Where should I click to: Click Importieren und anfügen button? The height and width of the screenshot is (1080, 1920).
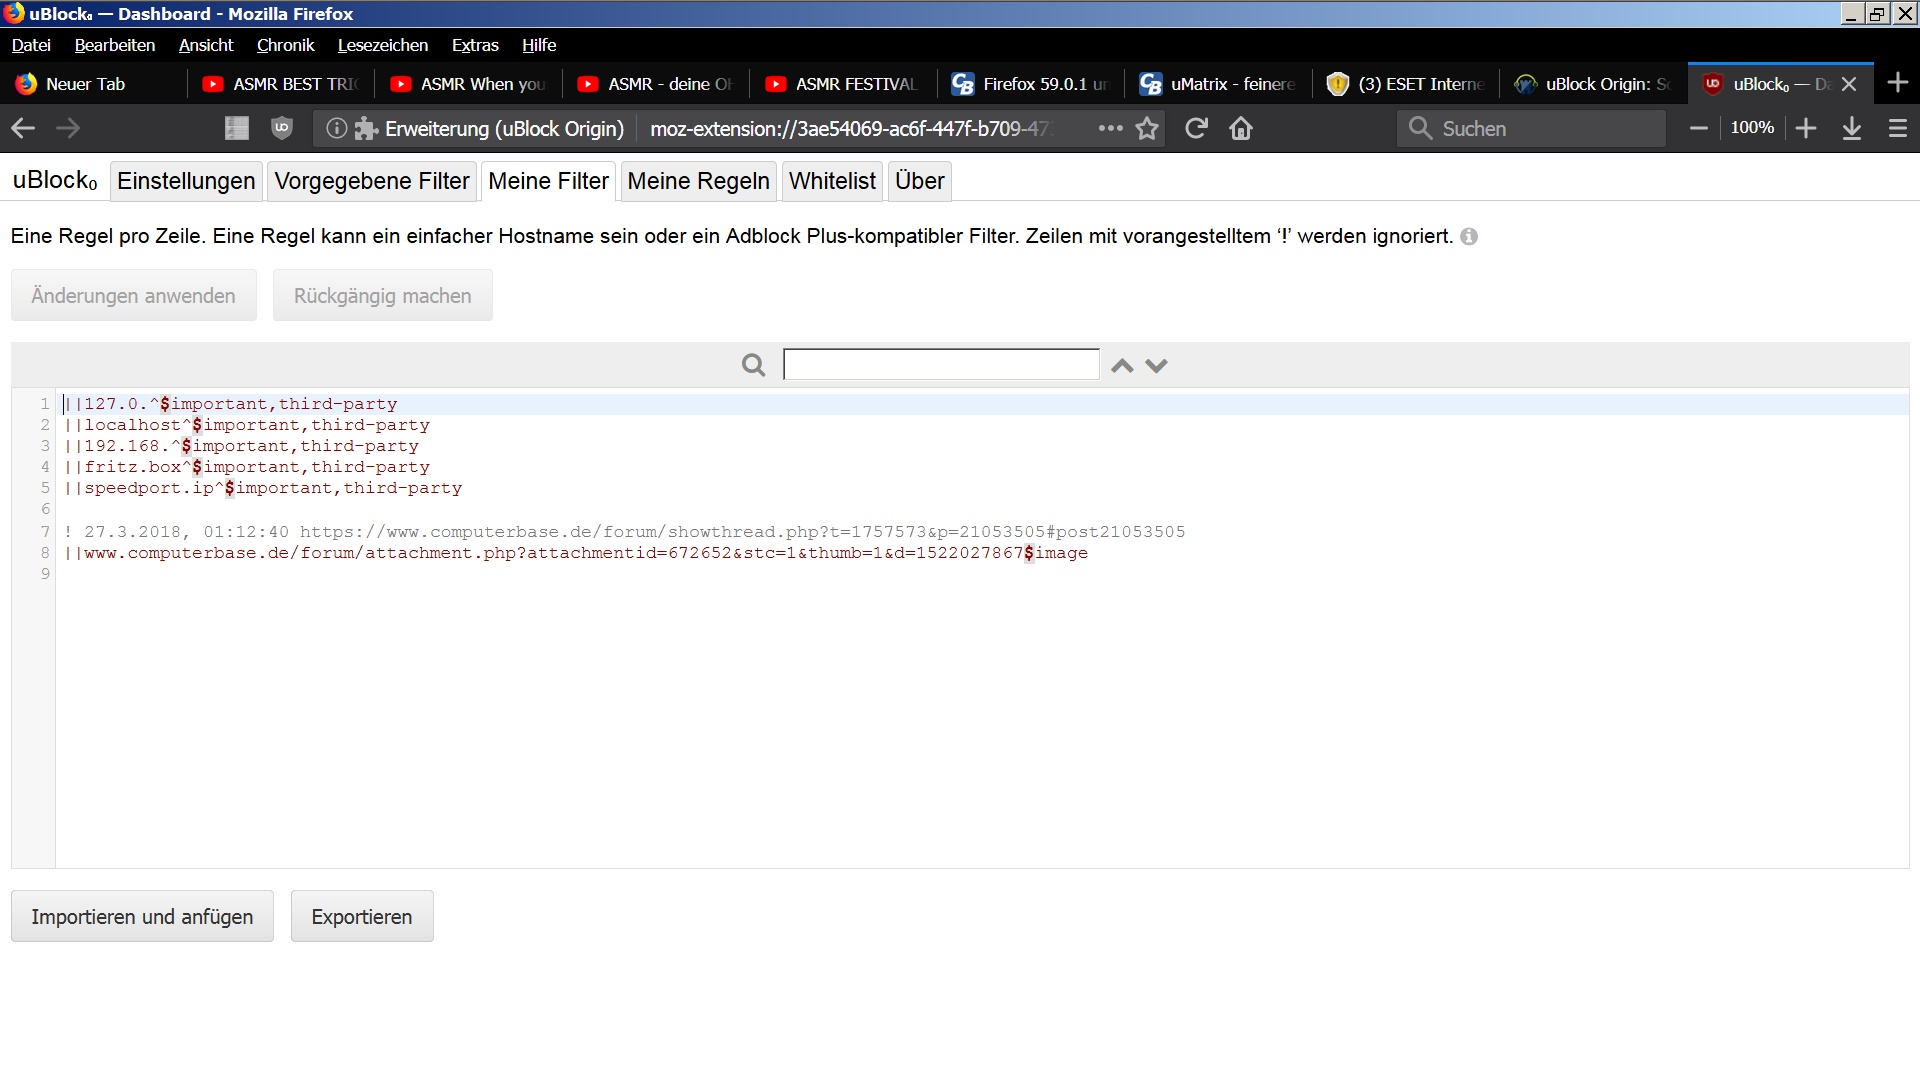[x=142, y=916]
